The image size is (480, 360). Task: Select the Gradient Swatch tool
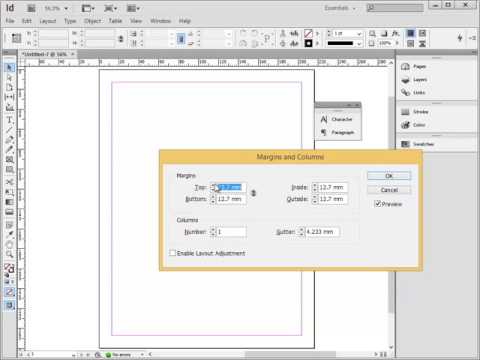click(x=9, y=202)
